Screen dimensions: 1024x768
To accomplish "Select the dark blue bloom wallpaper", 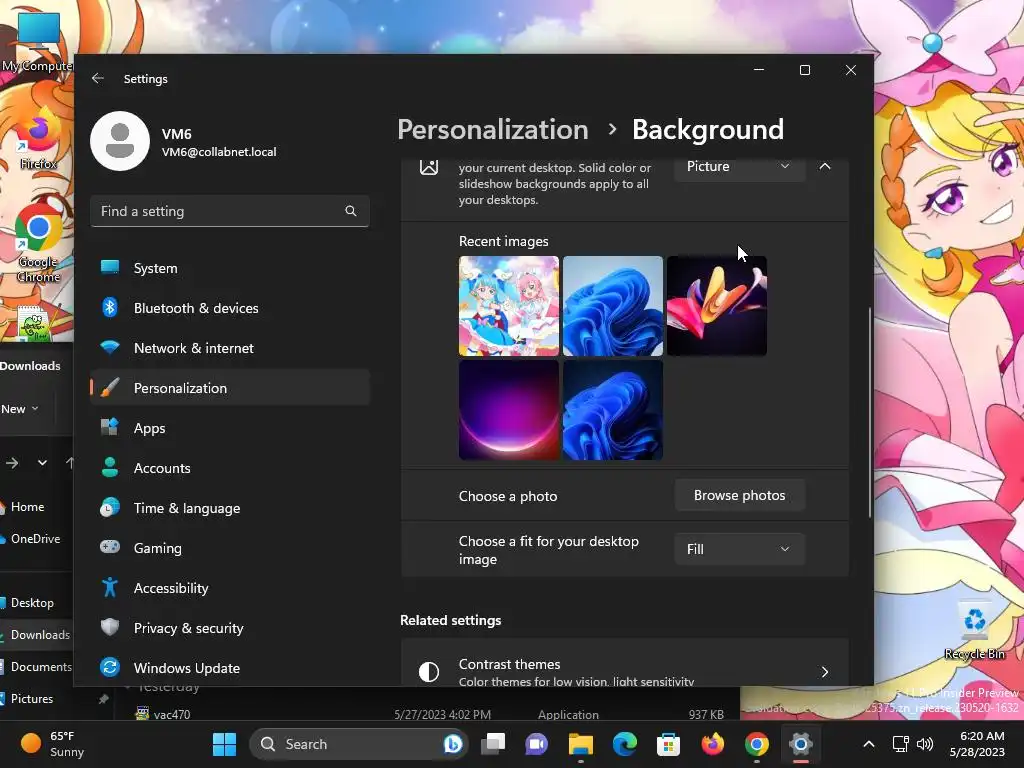I will pos(613,410).
